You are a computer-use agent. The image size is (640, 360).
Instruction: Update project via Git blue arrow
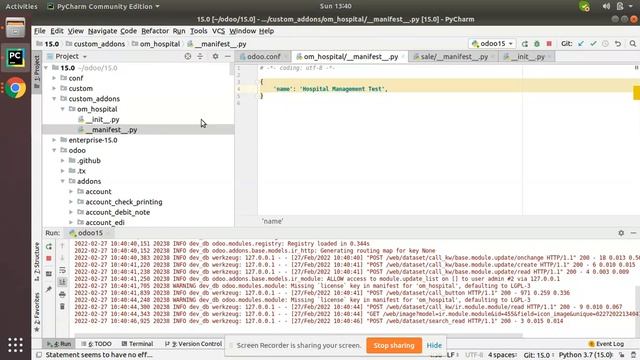[x=581, y=44]
